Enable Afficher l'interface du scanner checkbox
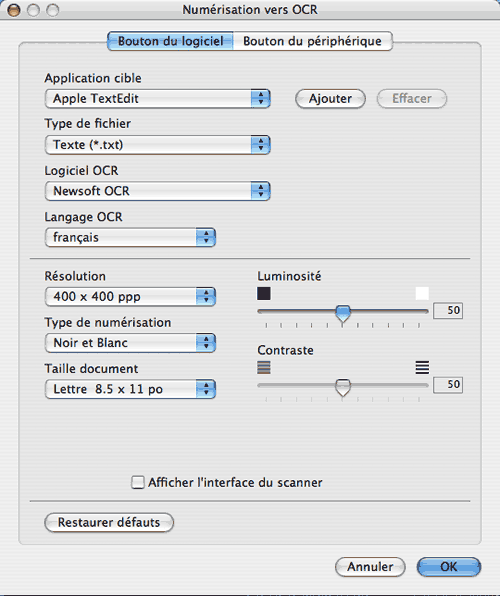The width and height of the screenshot is (500, 596). point(138,482)
